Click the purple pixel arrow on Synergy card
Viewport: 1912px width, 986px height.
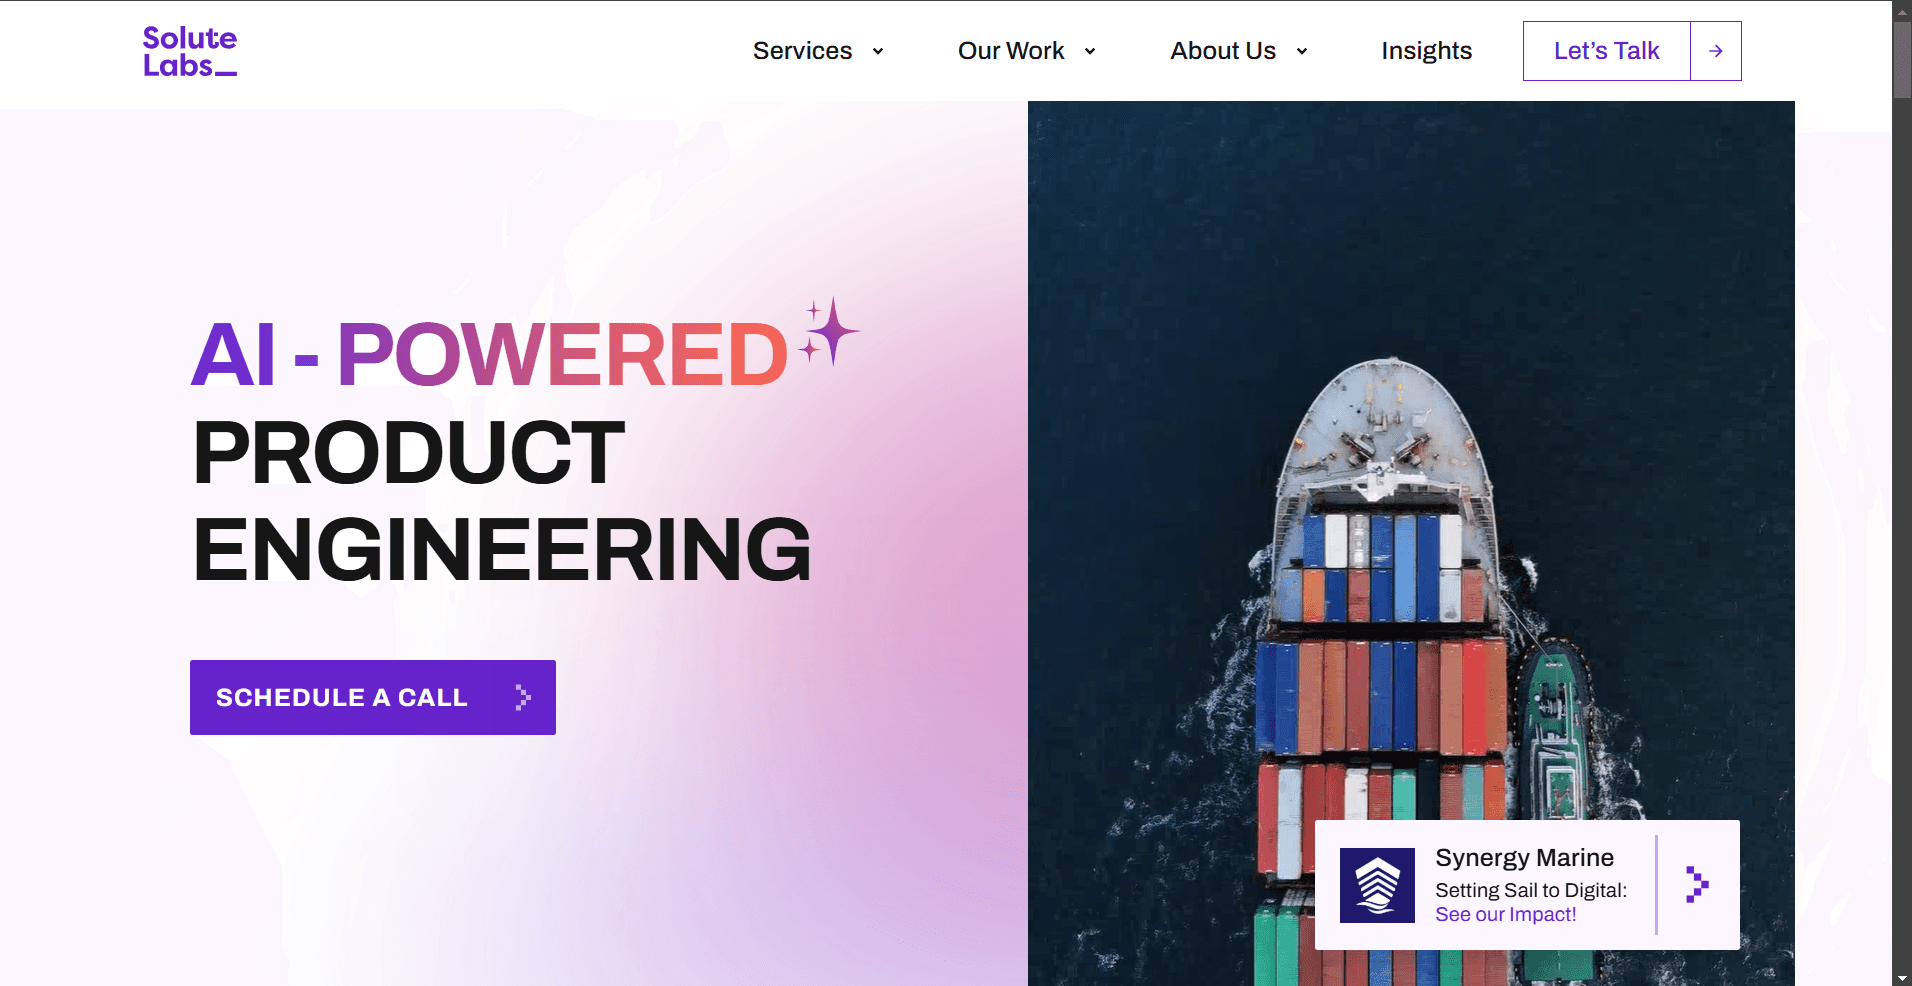pyautogui.click(x=1697, y=884)
